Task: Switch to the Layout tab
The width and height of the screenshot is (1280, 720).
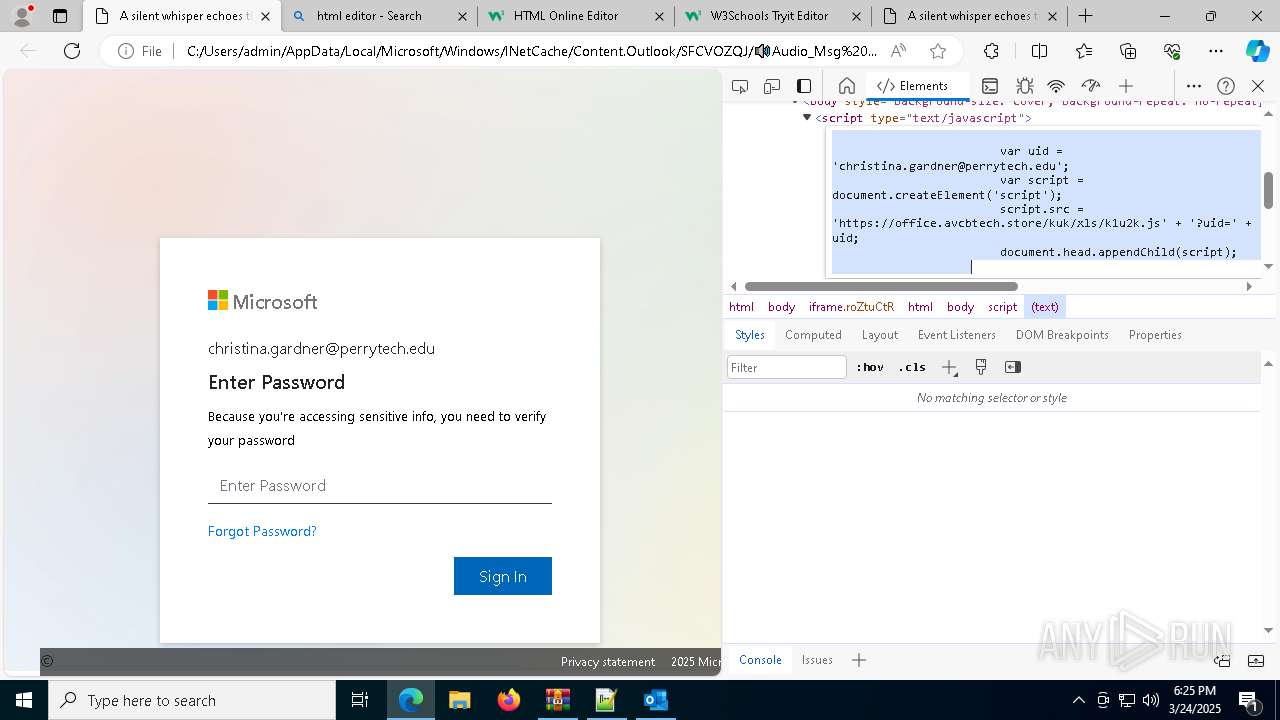Action: click(880, 335)
